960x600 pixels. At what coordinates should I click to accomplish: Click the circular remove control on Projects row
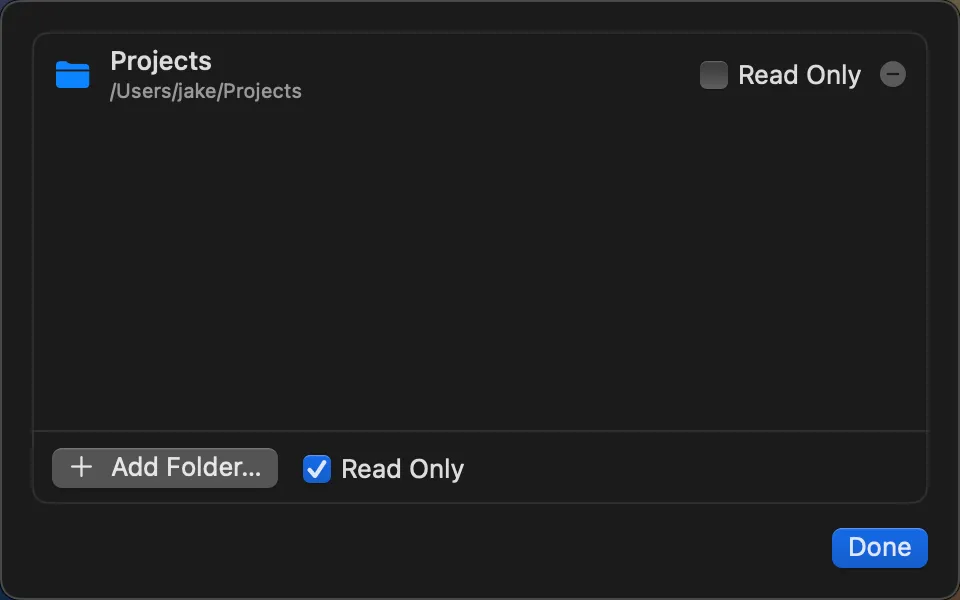coord(893,73)
